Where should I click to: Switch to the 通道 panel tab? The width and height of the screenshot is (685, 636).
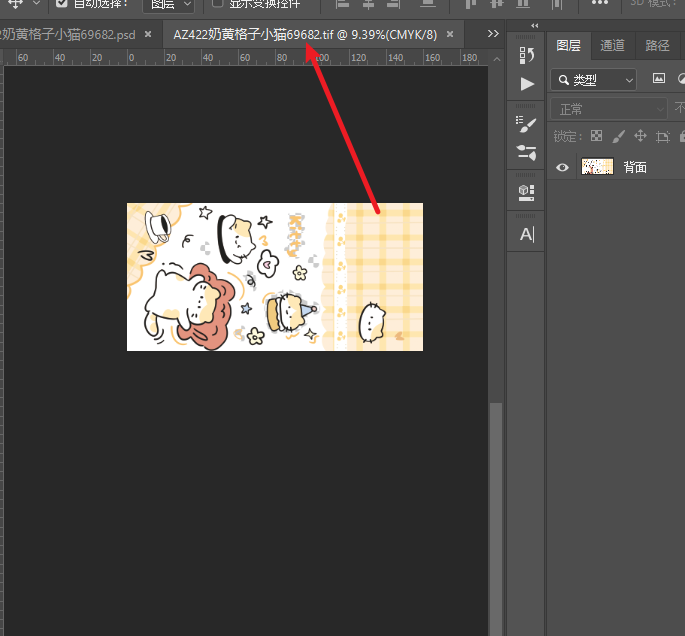pyautogui.click(x=612, y=45)
